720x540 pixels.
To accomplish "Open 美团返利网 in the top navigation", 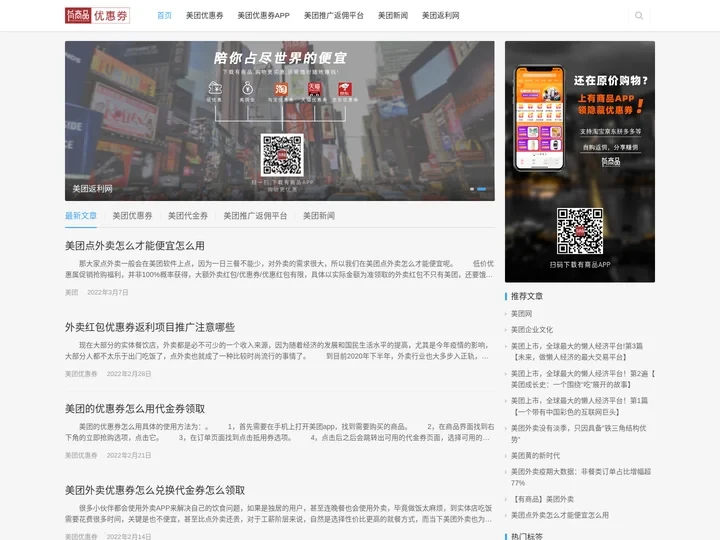I will click(x=441, y=16).
